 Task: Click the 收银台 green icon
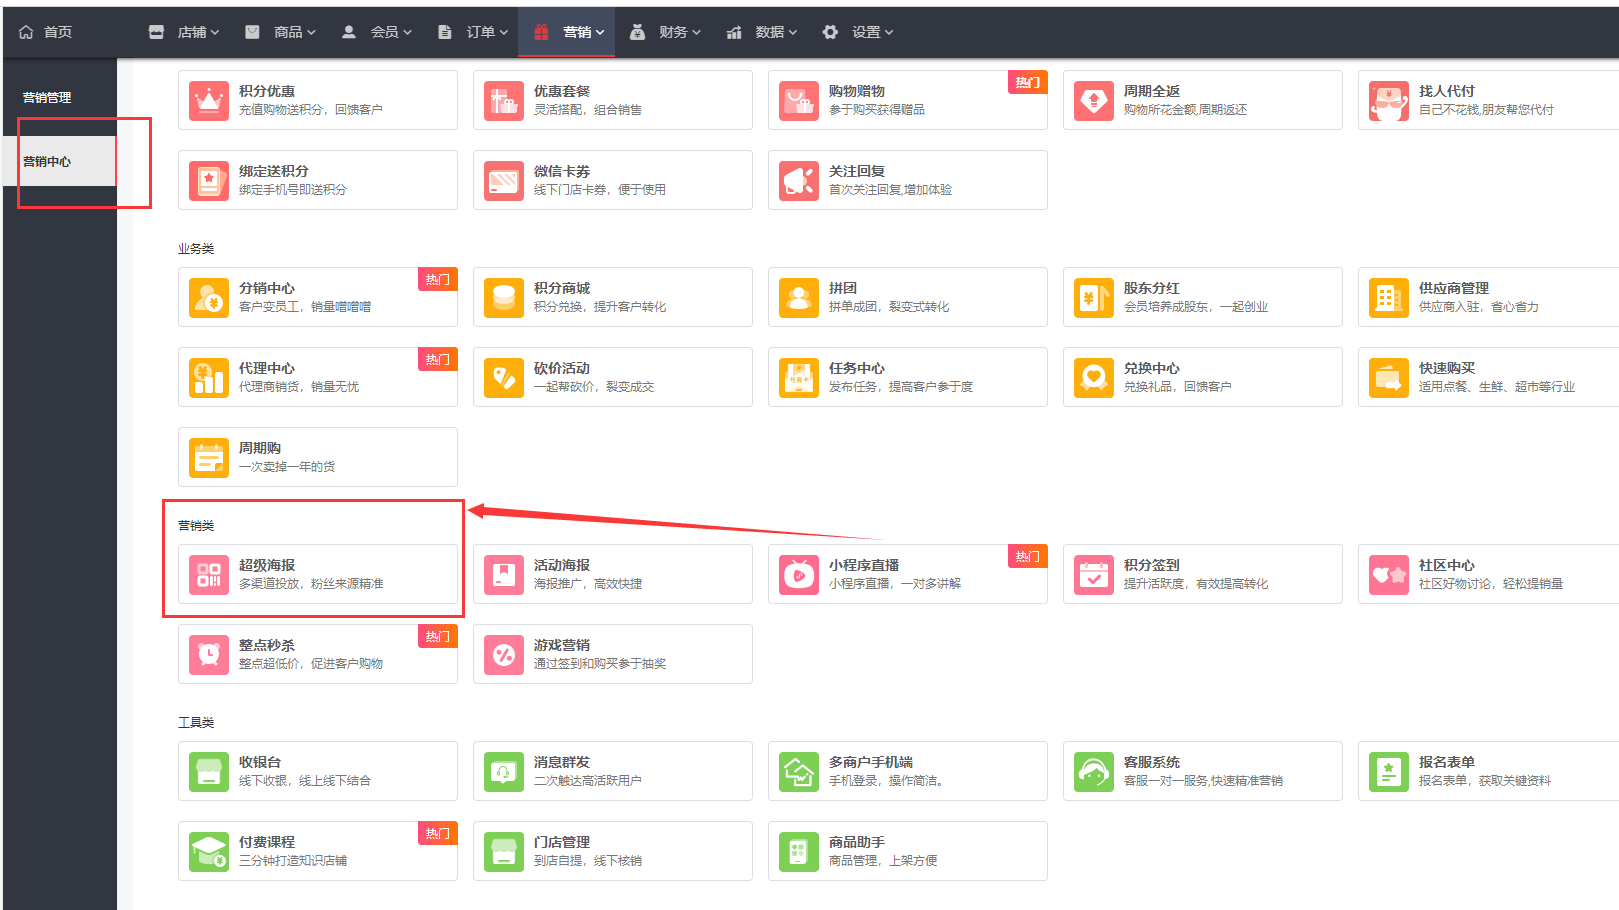(x=209, y=771)
